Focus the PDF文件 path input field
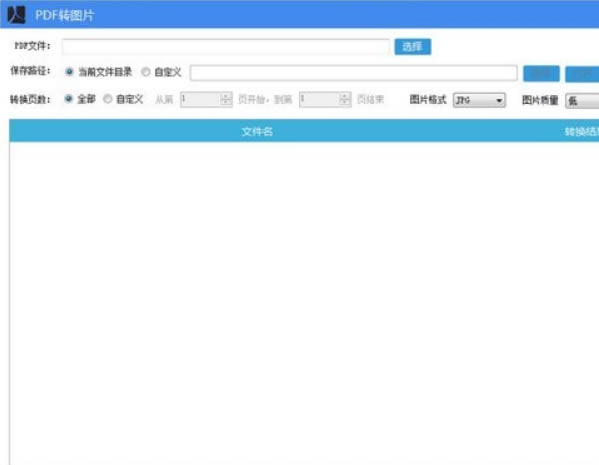This screenshot has height=465, width=599. [226, 47]
